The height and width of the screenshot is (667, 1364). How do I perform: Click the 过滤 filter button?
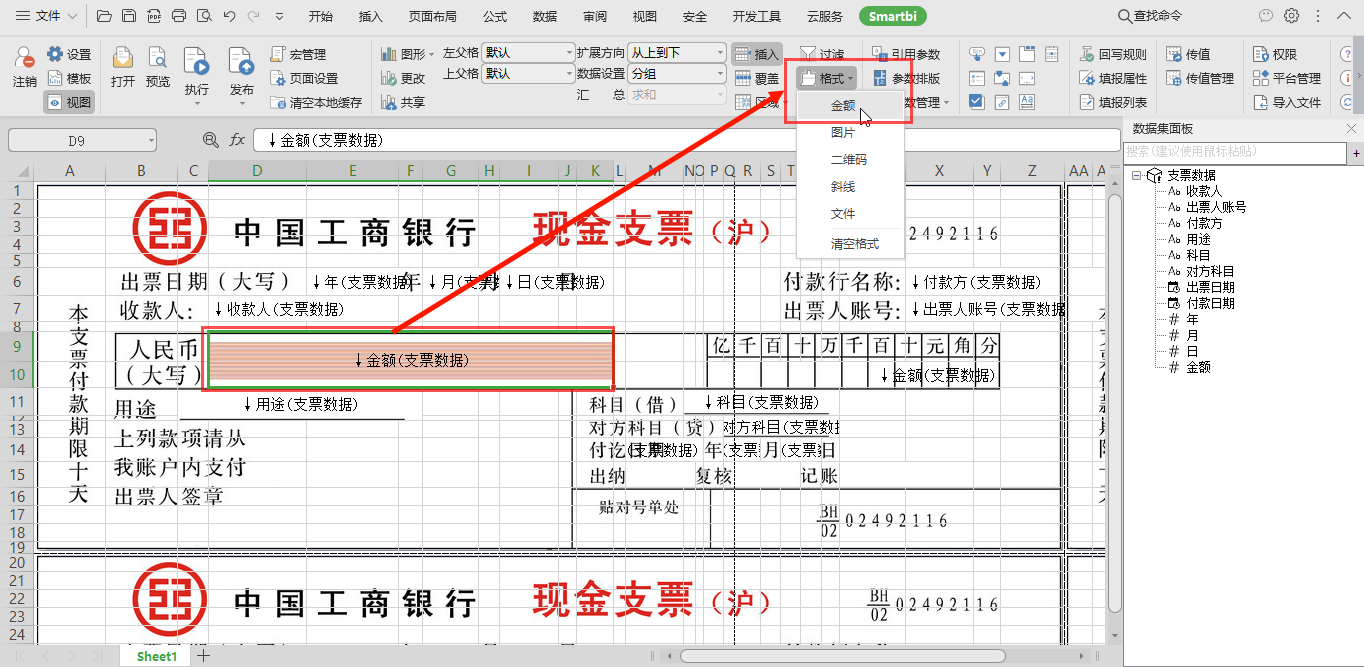click(822, 54)
